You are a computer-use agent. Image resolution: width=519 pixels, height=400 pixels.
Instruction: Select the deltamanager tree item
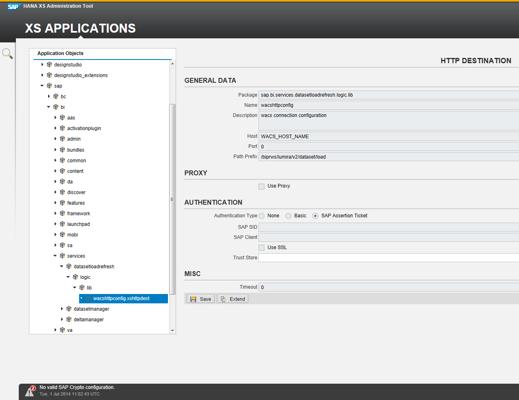coord(89,319)
